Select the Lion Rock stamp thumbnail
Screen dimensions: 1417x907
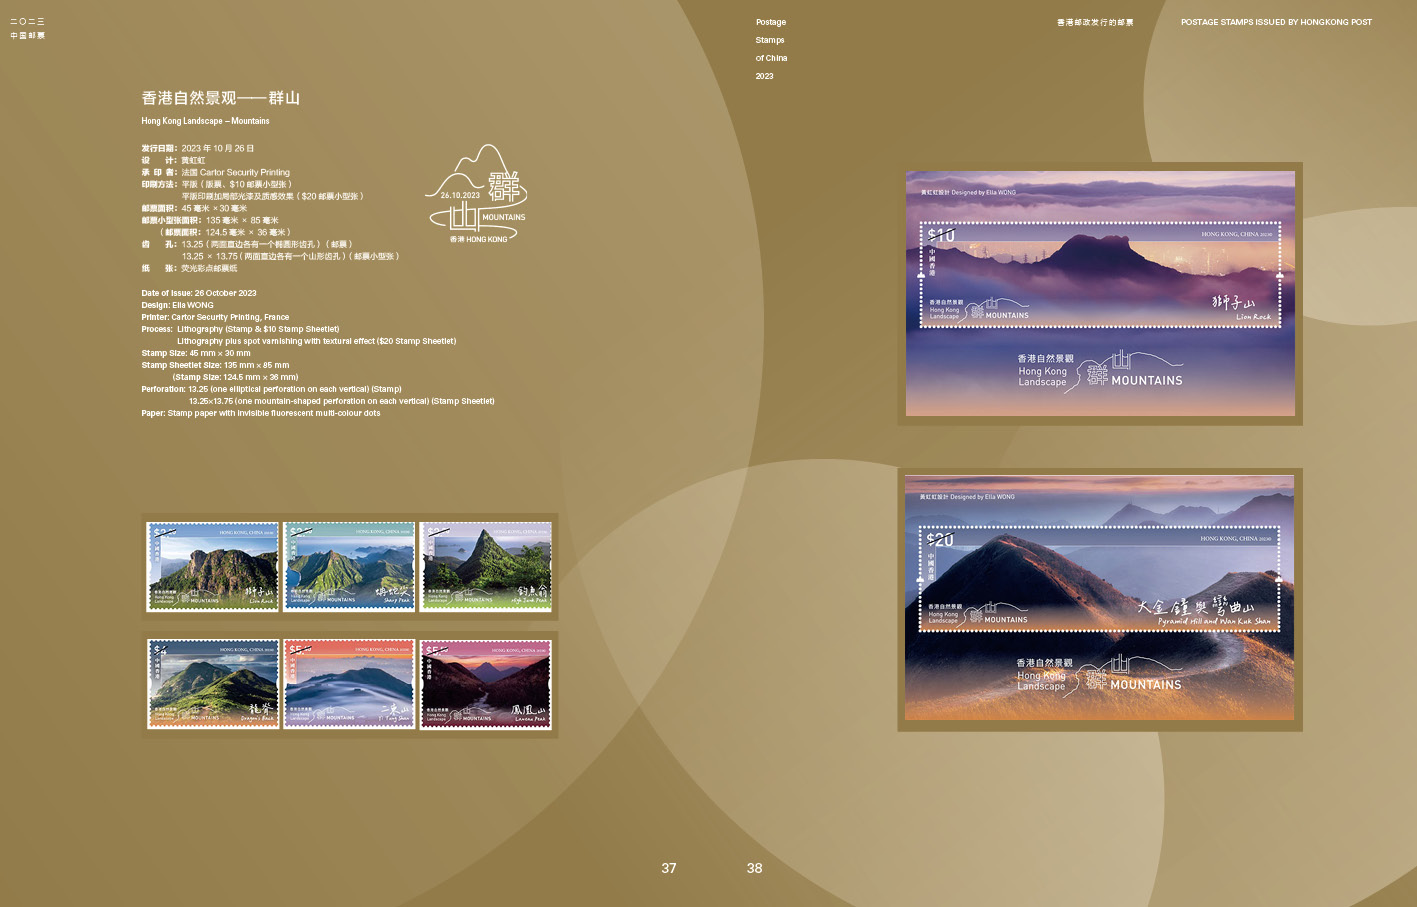[x=213, y=566]
